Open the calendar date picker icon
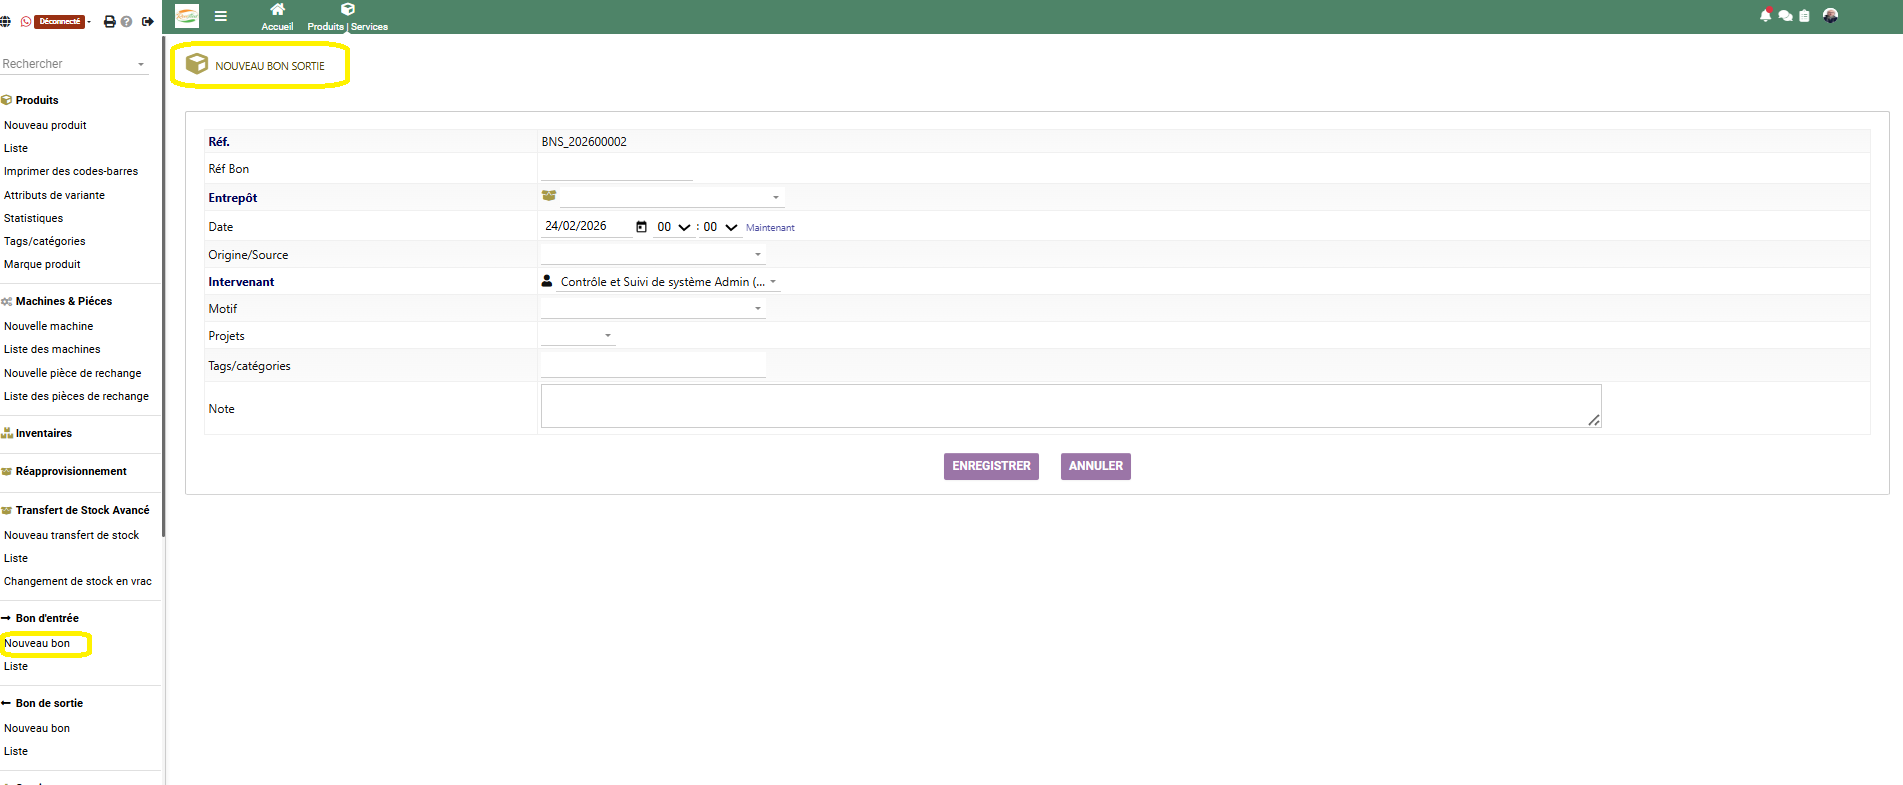 point(641,227)
